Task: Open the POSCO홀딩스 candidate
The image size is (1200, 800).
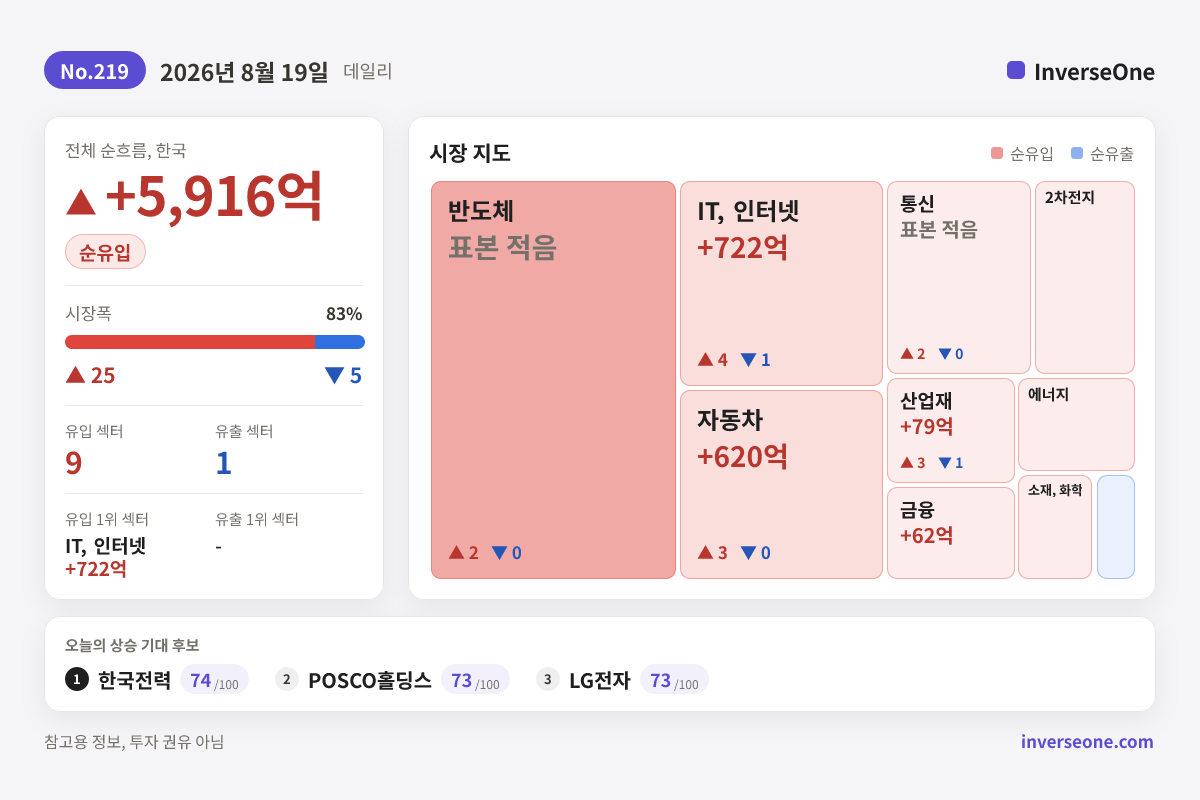Action: 370,680
